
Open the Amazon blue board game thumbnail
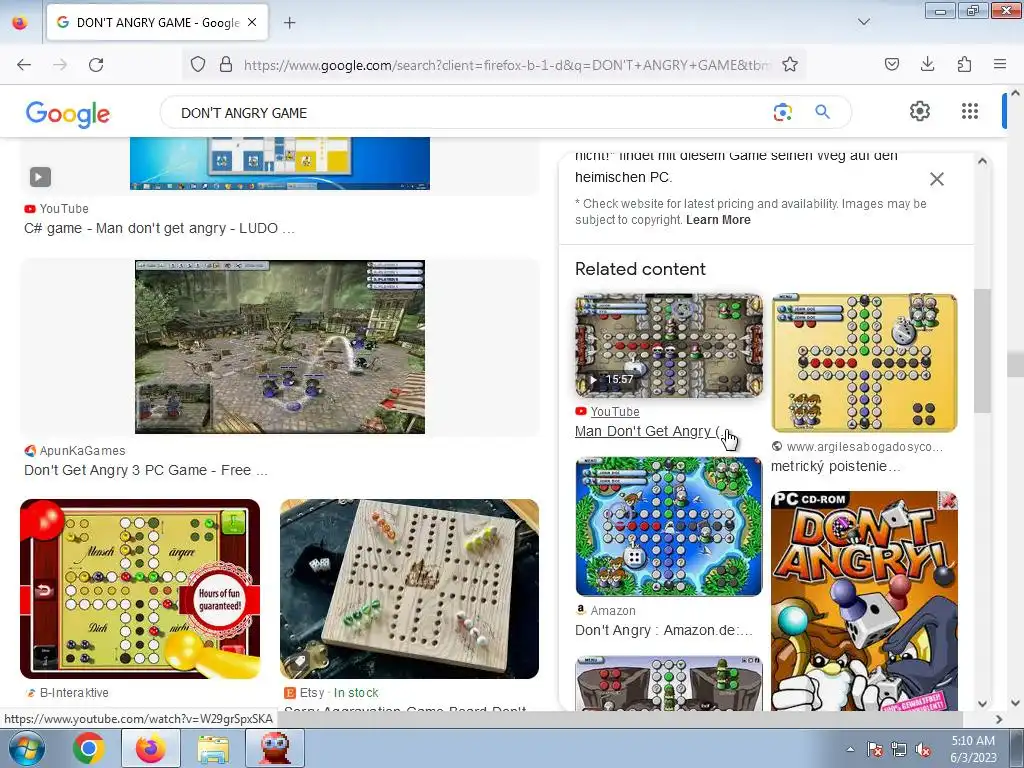tap(669, 526)
